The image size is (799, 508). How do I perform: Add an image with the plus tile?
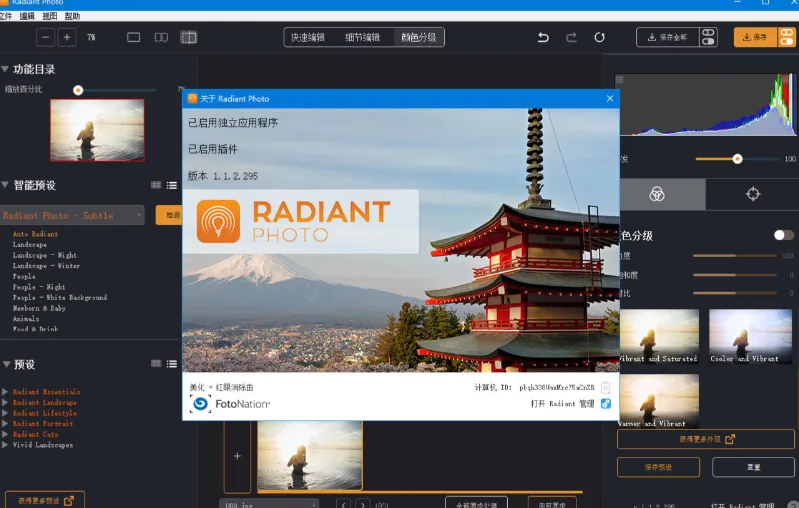tap(237, 456)
